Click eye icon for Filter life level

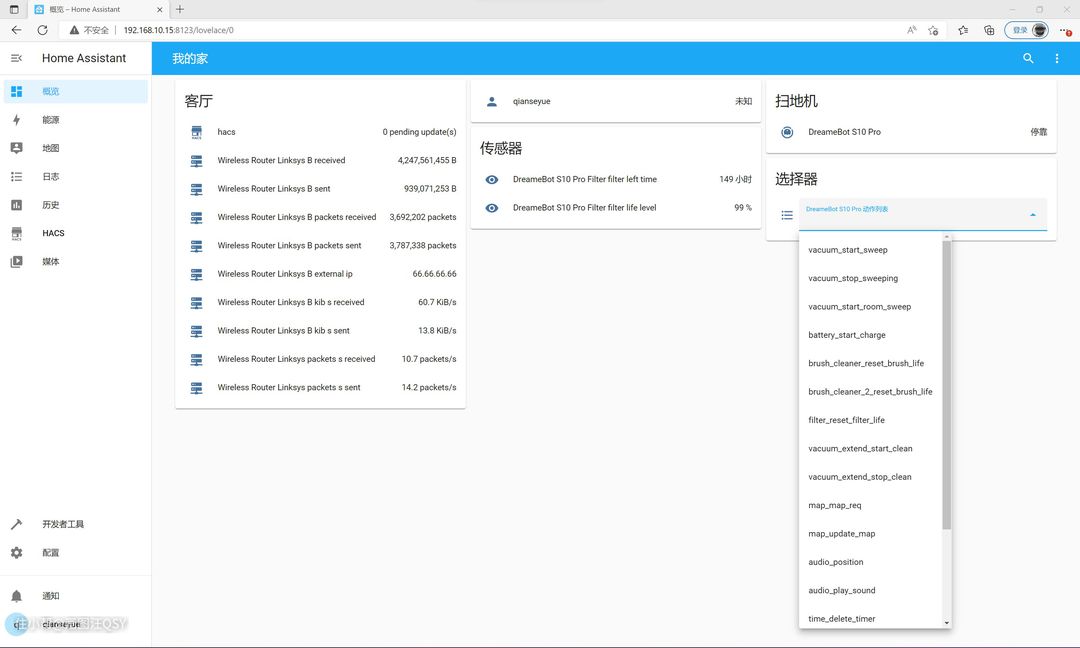click(491, 208)
